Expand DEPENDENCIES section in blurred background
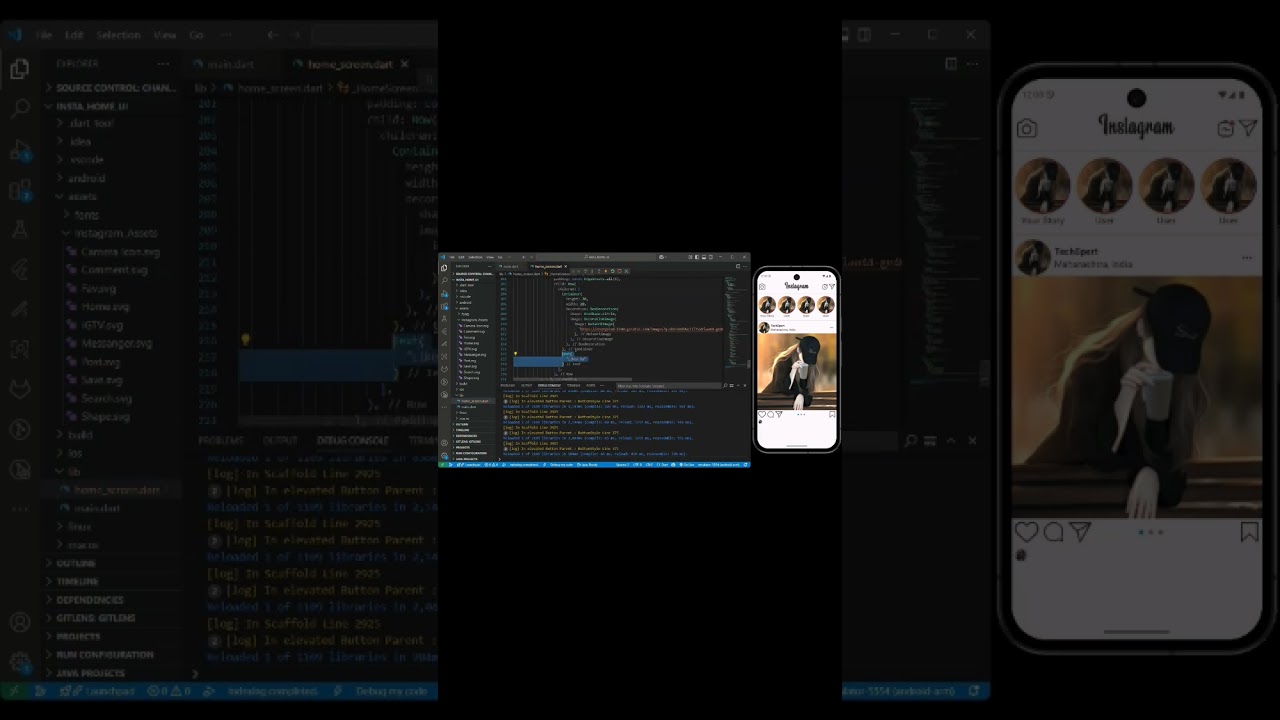 pos(112,600)
